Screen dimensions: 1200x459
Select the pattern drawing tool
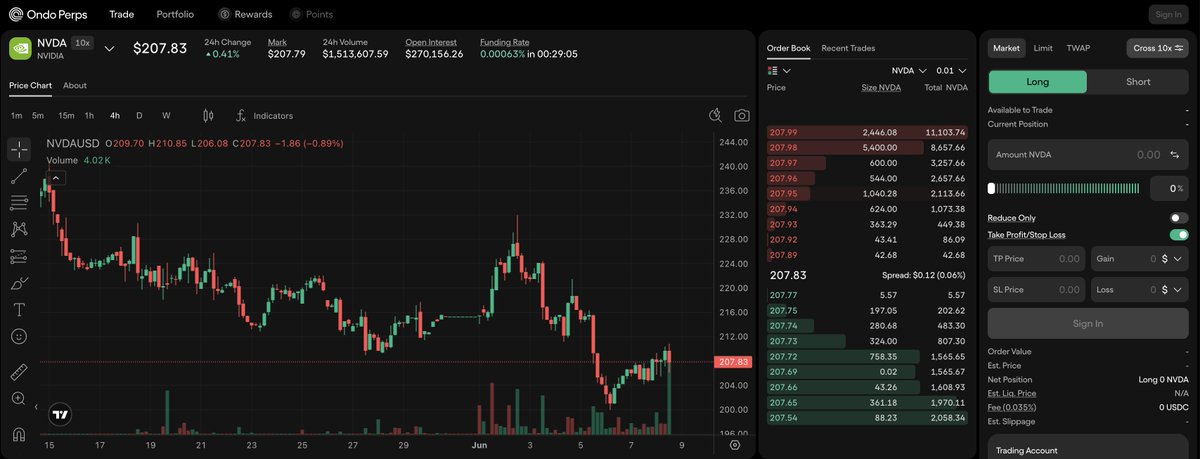pyautogui.click(x=19, y=229)
